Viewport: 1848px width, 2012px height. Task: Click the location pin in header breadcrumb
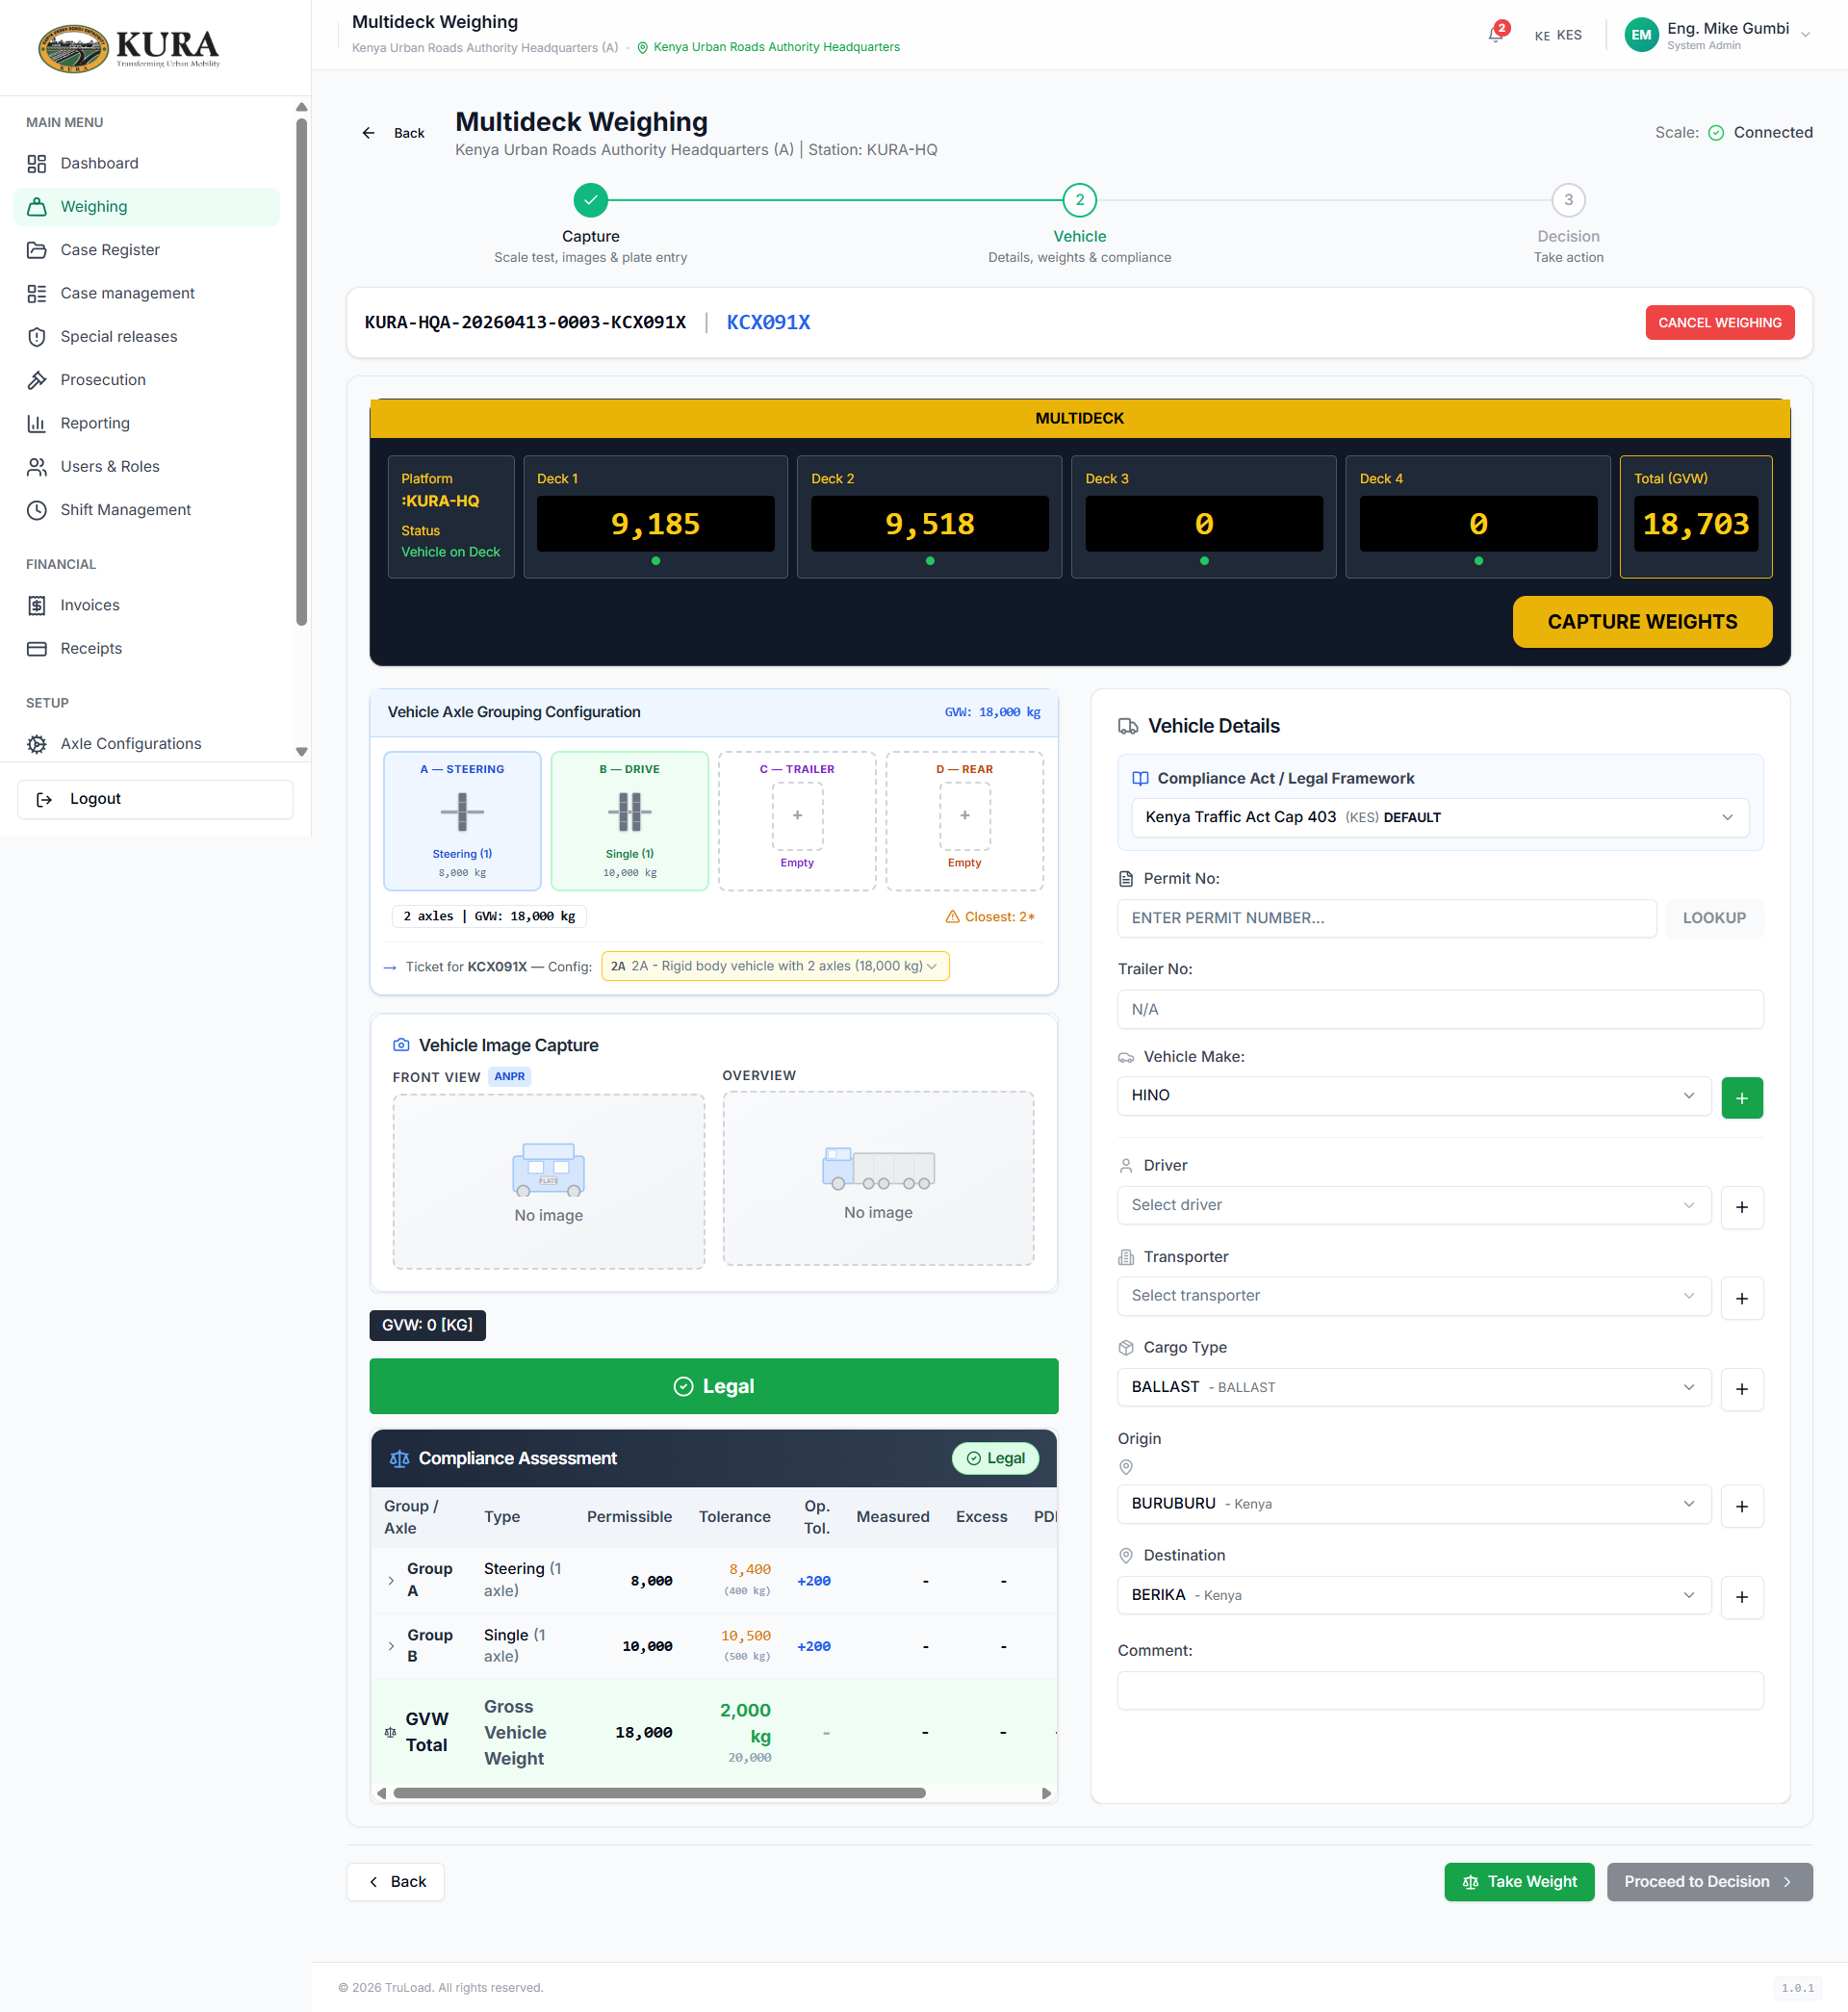pyautogui.click(x=642, y=47)
